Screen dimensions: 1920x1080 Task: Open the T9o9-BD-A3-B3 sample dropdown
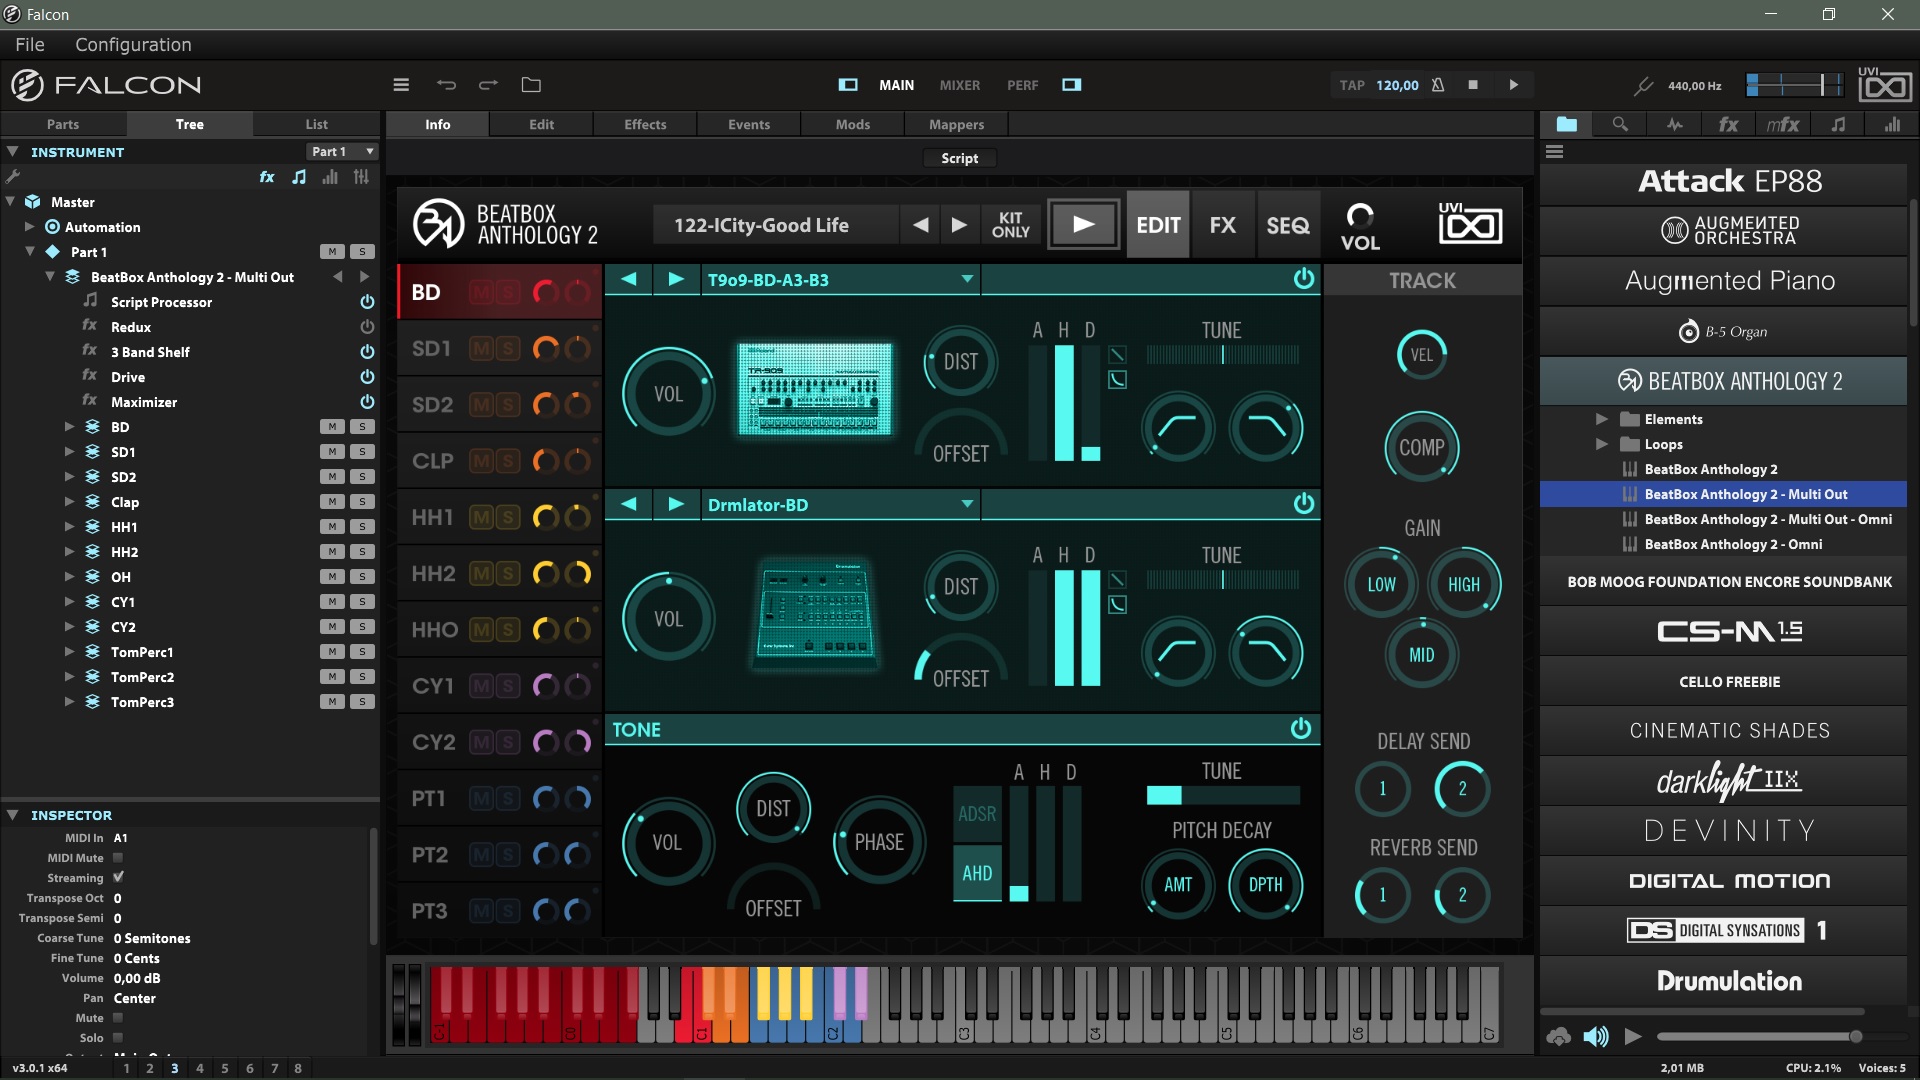pos(966,279)
